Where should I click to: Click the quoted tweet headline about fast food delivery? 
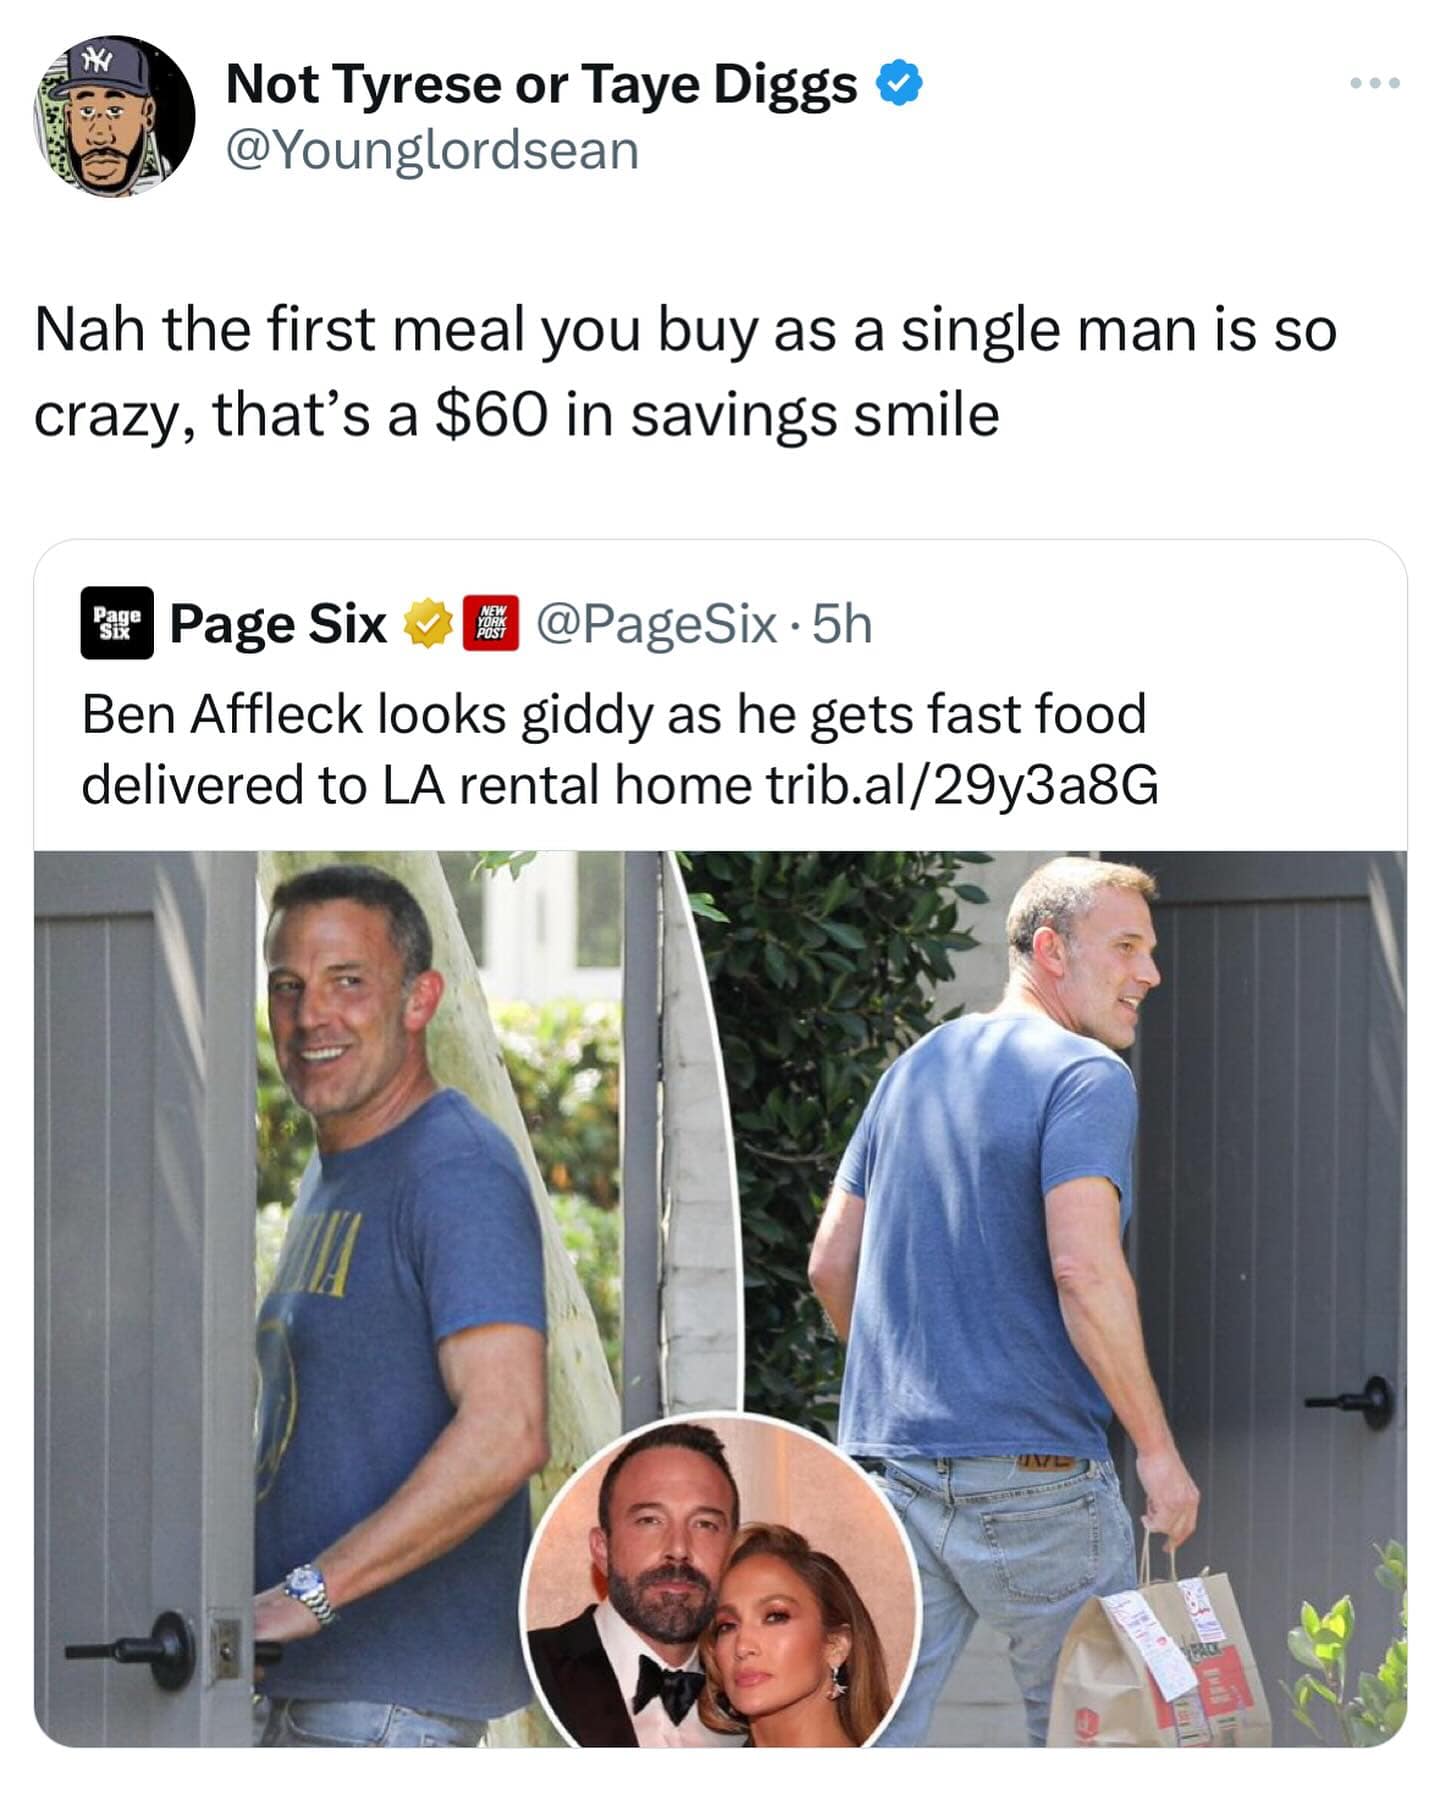612,715
